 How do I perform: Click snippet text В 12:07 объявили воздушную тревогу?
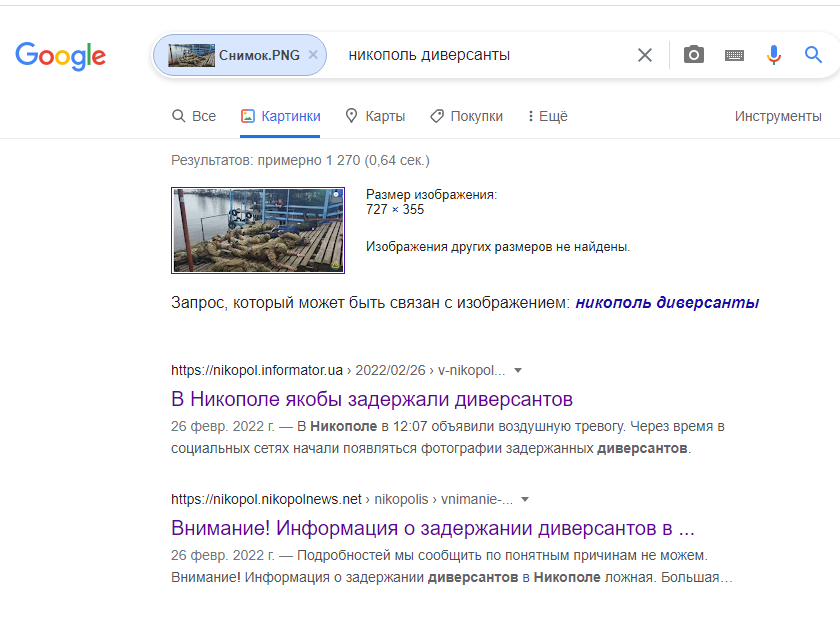tap(461, 427)
